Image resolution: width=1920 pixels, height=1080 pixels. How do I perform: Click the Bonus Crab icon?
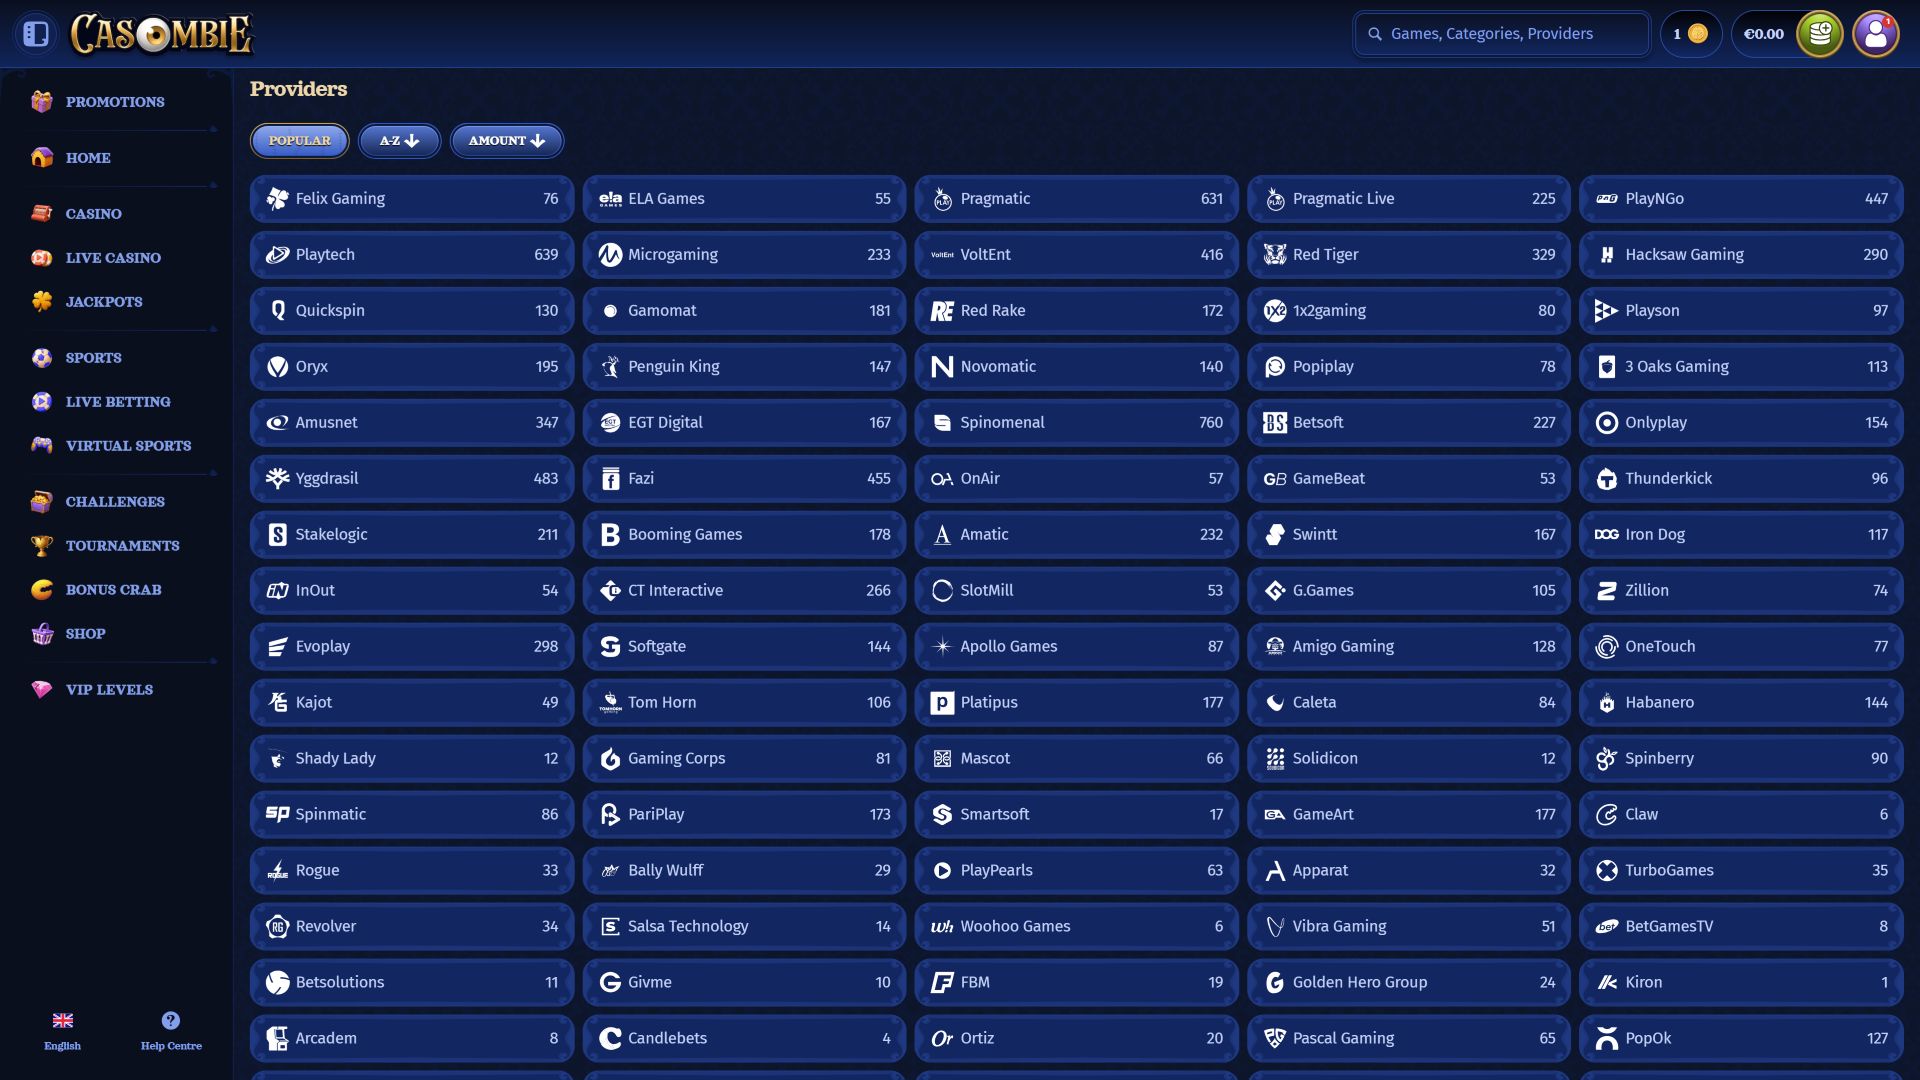pyautogui.click(x=42, y=590)
